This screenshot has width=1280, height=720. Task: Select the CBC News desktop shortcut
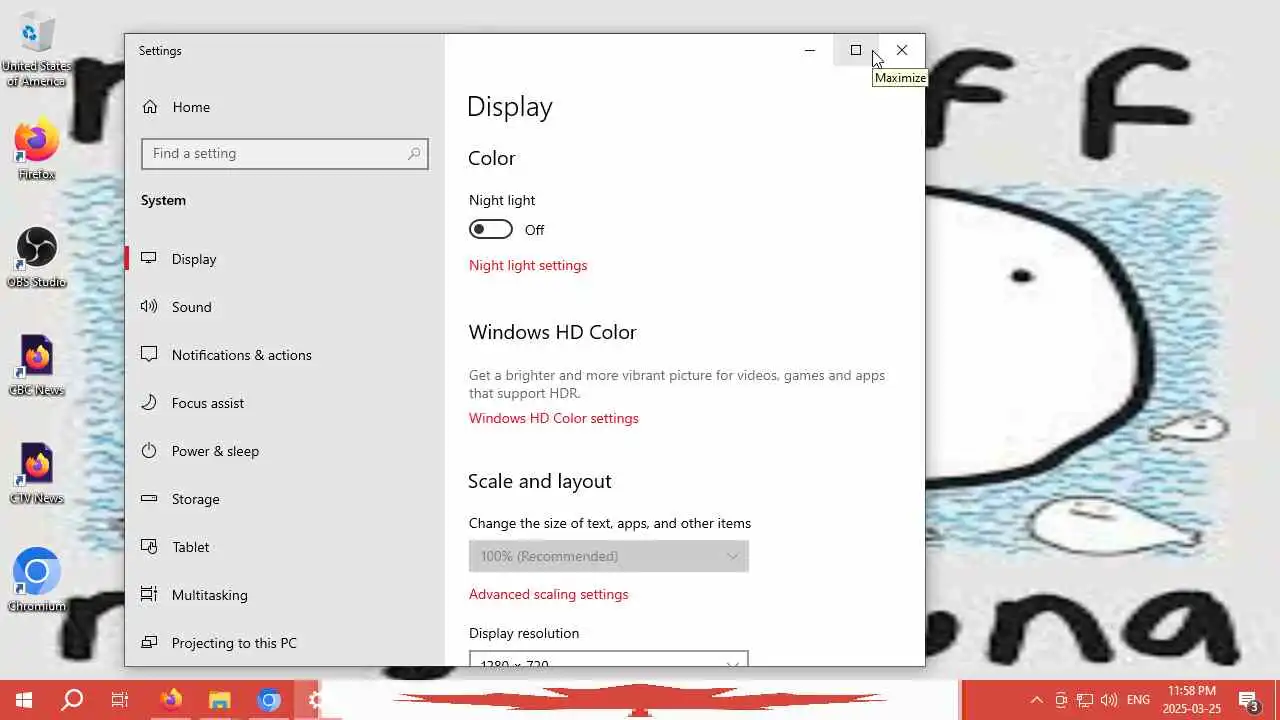(36, 365)
